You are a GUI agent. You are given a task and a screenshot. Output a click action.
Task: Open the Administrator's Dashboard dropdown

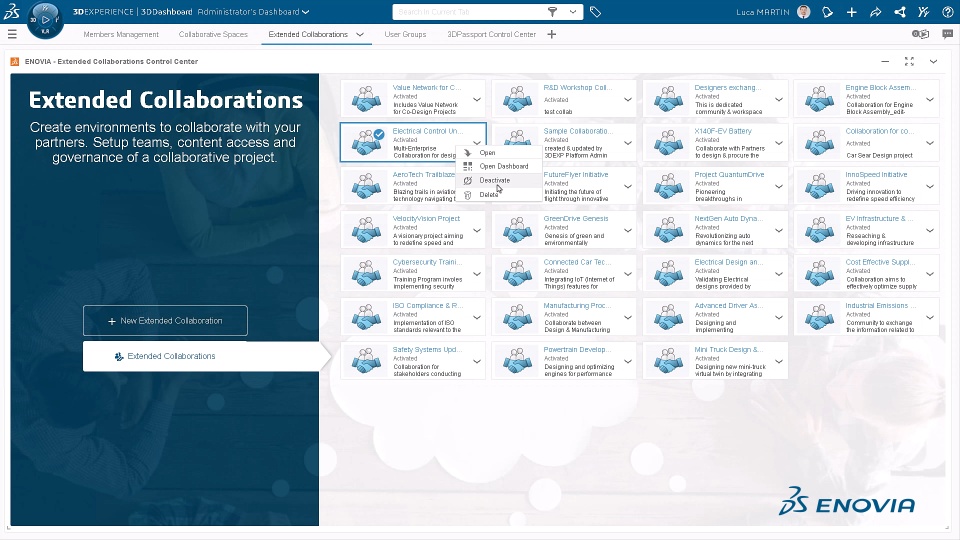tap(306, 12)
